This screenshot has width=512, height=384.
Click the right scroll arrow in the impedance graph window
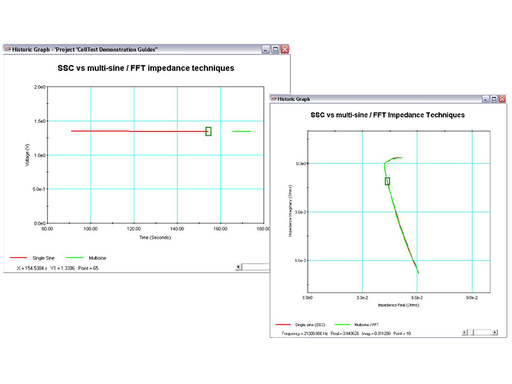495,332
